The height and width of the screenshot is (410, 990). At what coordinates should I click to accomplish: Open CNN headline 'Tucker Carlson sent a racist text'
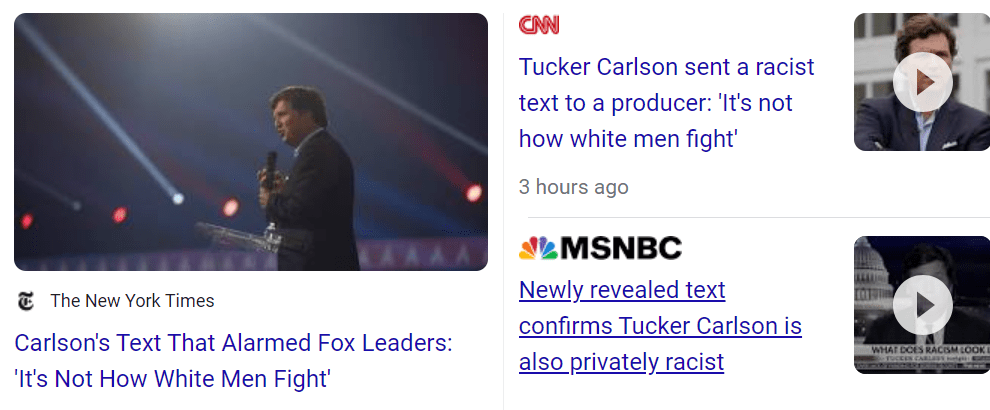pyautogui.click(x=666, y=67)
